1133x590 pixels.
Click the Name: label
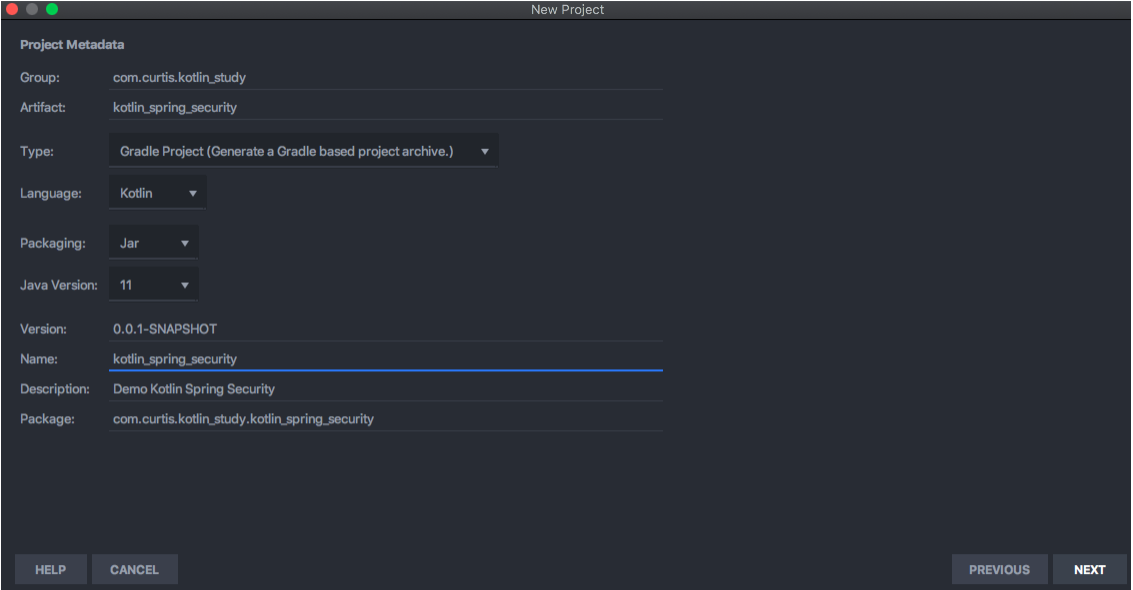(39, 359)
